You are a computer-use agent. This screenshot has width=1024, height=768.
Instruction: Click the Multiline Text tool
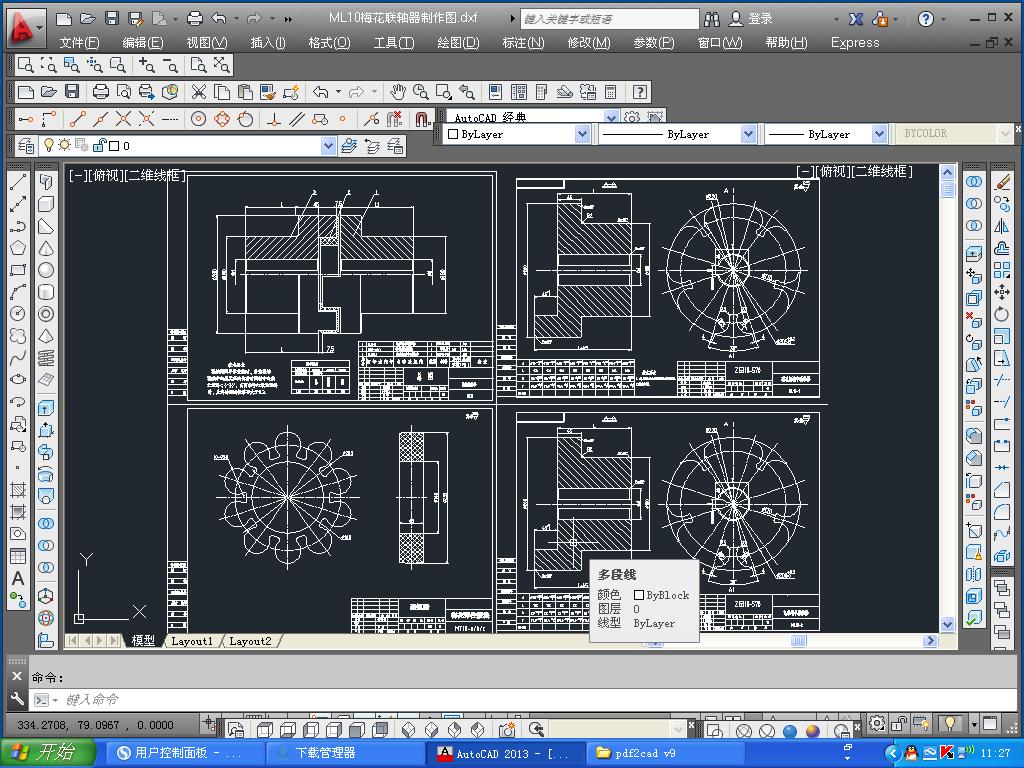pyautogui.click(x=18, y=578)
